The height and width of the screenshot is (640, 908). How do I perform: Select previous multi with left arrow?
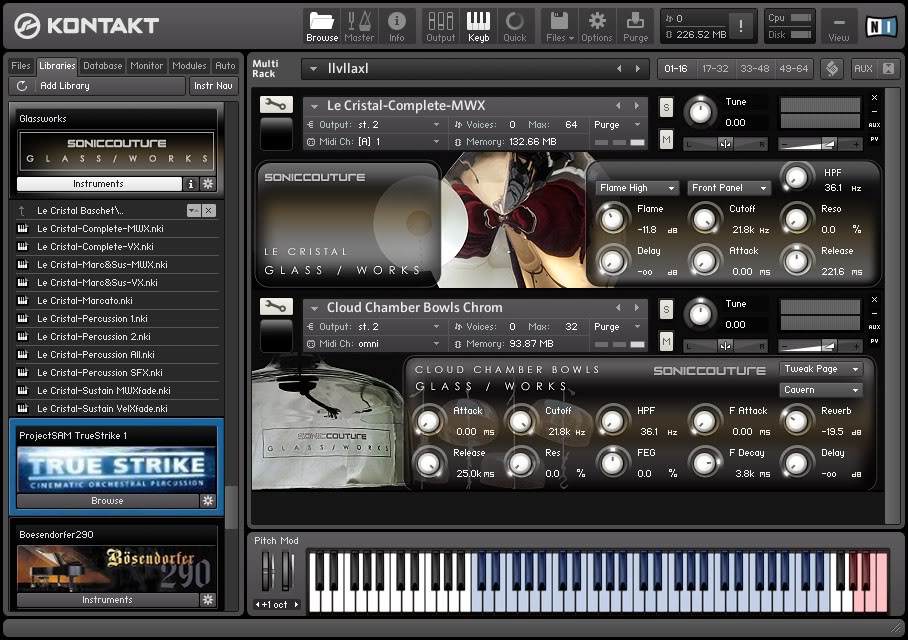pyautogui.click(x=619, y=68)
